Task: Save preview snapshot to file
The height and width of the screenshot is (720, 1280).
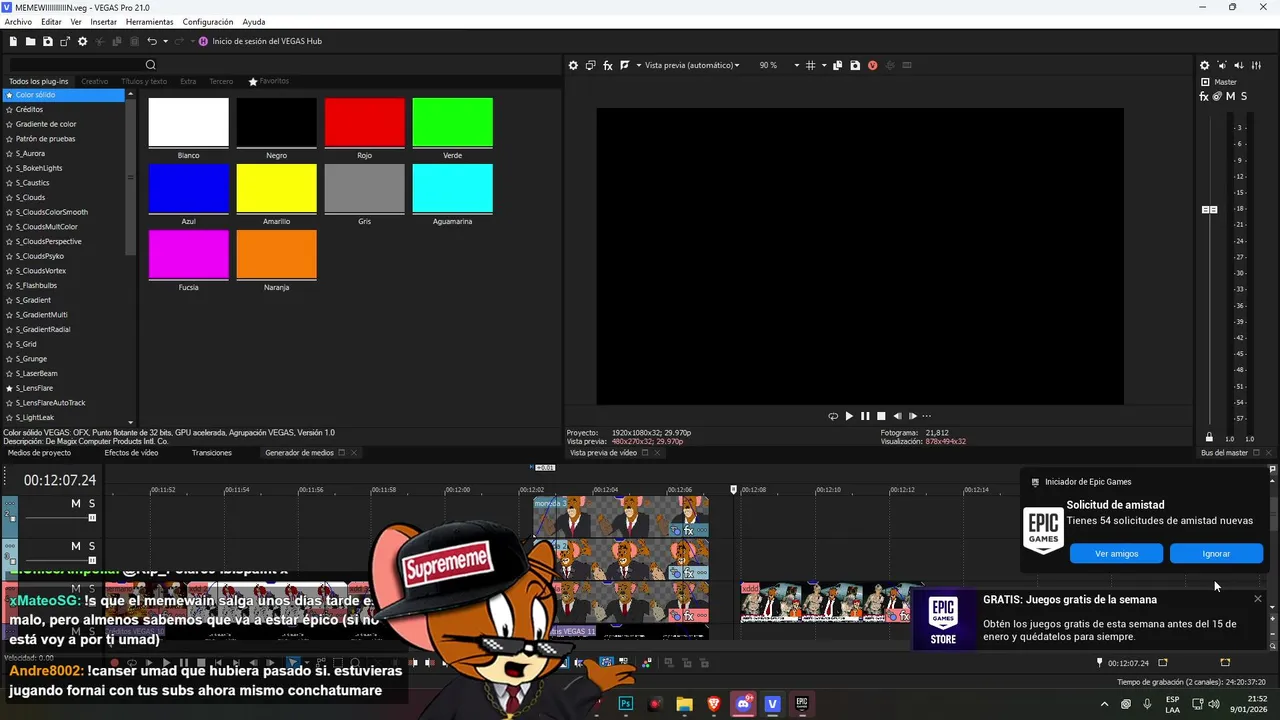Action: pyautogui.click(x=855, y=65)
